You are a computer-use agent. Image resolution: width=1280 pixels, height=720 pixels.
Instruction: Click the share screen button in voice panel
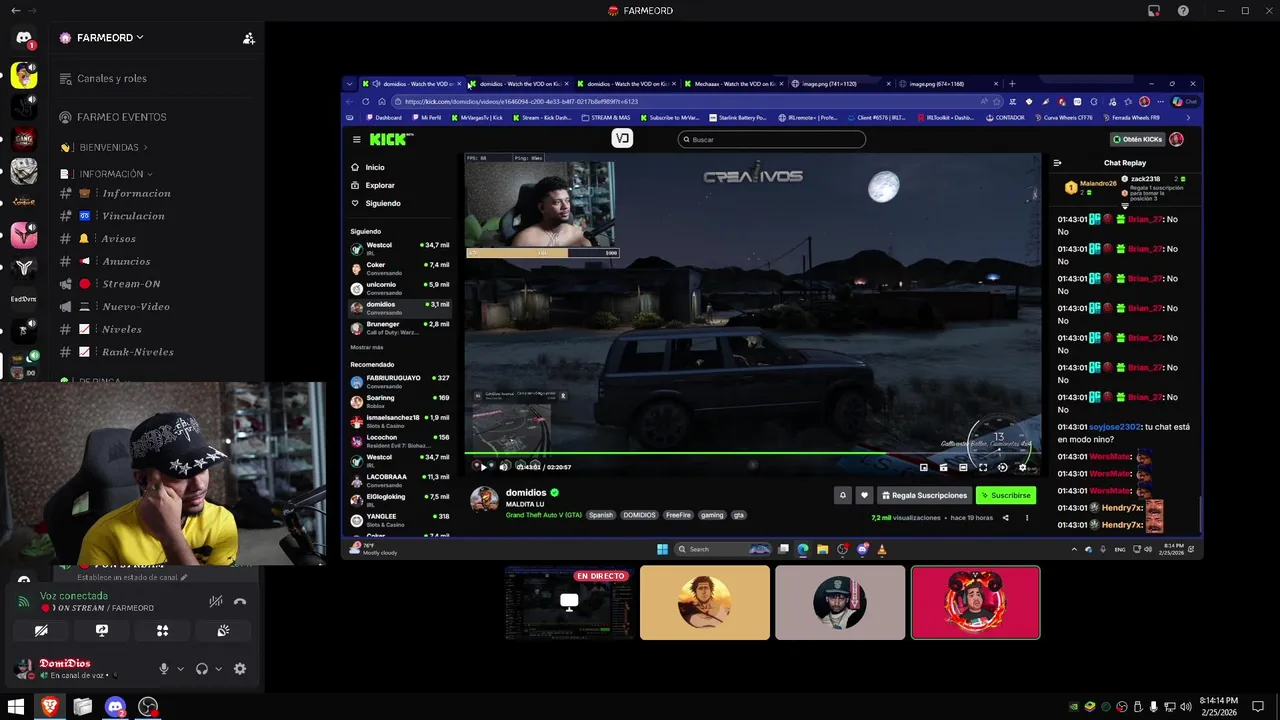coord(102,631)
